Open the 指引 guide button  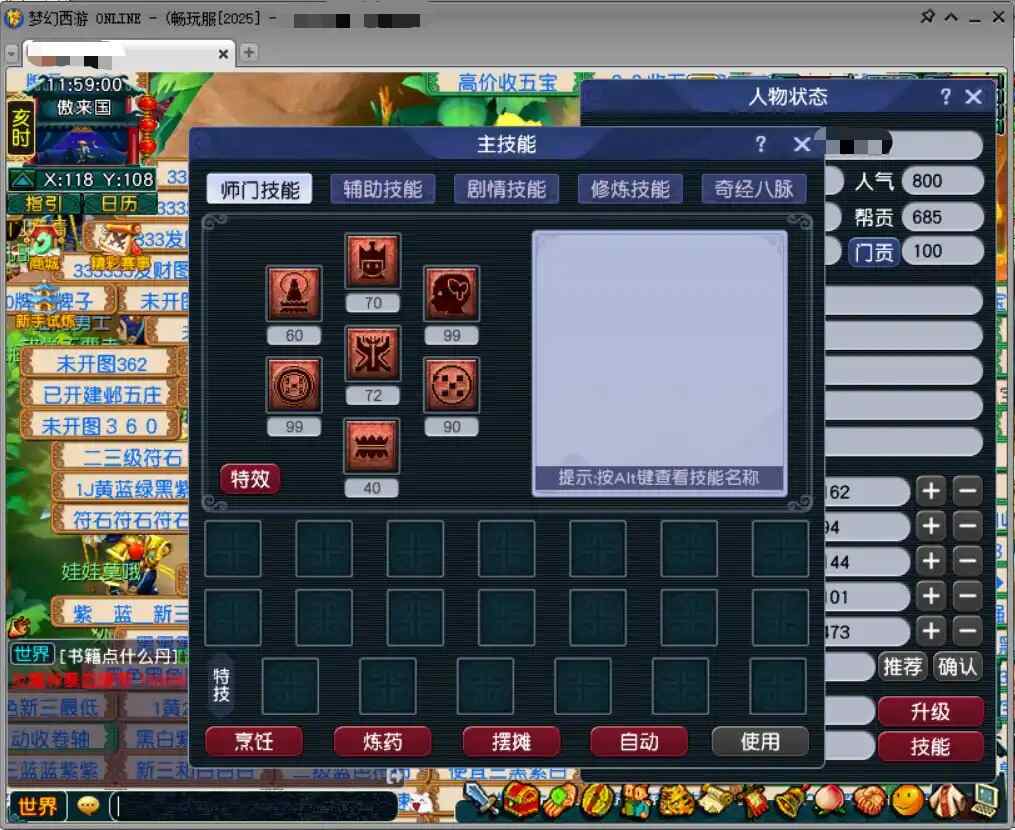click(x=43, y=204)
